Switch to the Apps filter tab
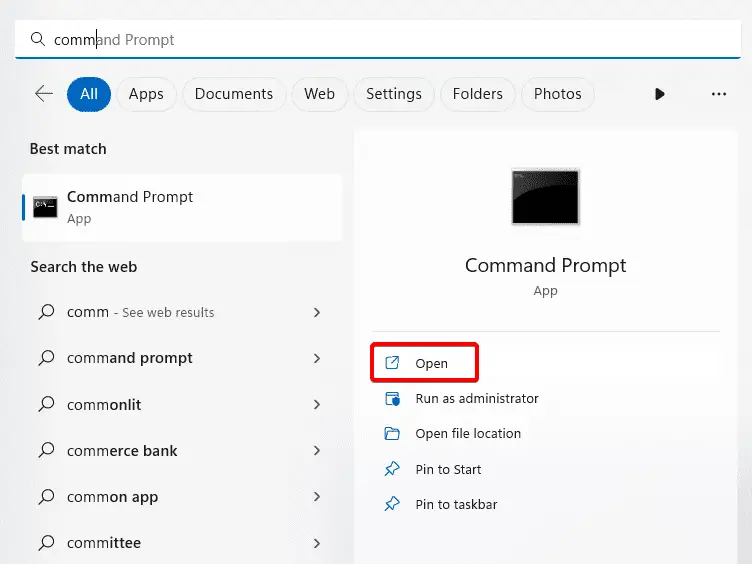Viewport: 752px width, 564px height. (146, 94)
